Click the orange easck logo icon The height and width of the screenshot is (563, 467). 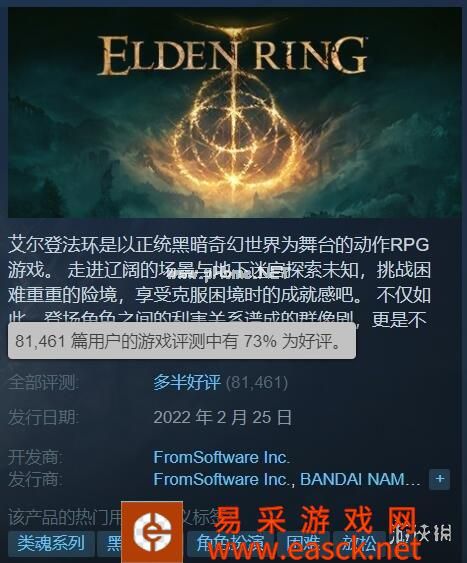point(152,532)
